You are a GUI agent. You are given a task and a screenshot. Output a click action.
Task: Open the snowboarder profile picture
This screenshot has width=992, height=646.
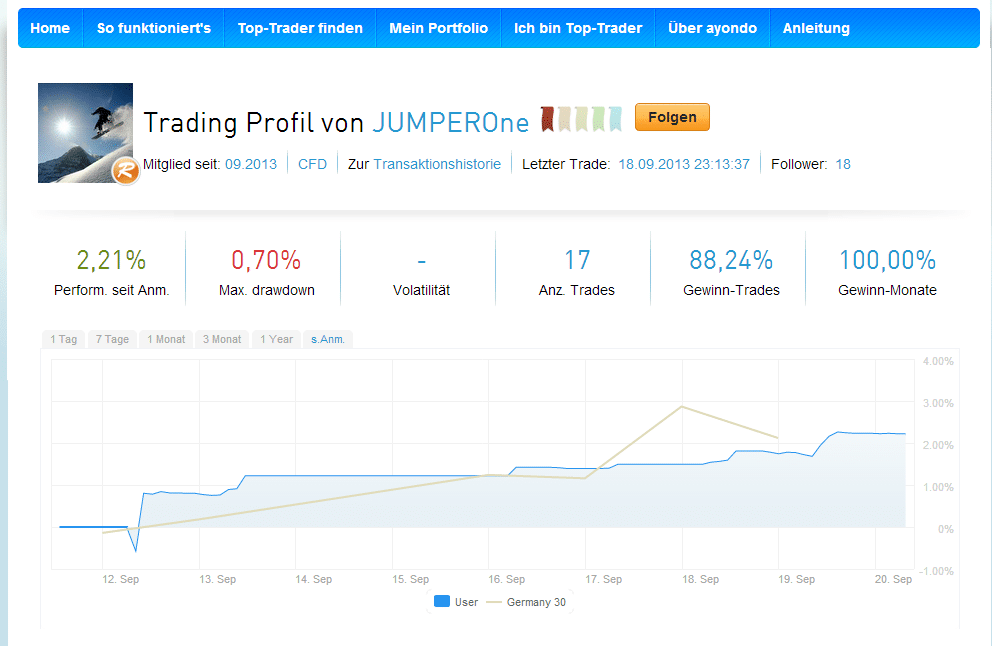point(85,132)
